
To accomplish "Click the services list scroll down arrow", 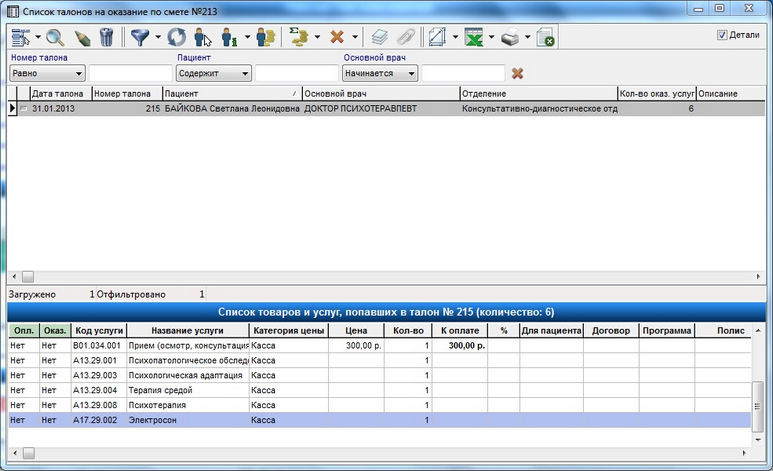I will click(x=758, y=439).
